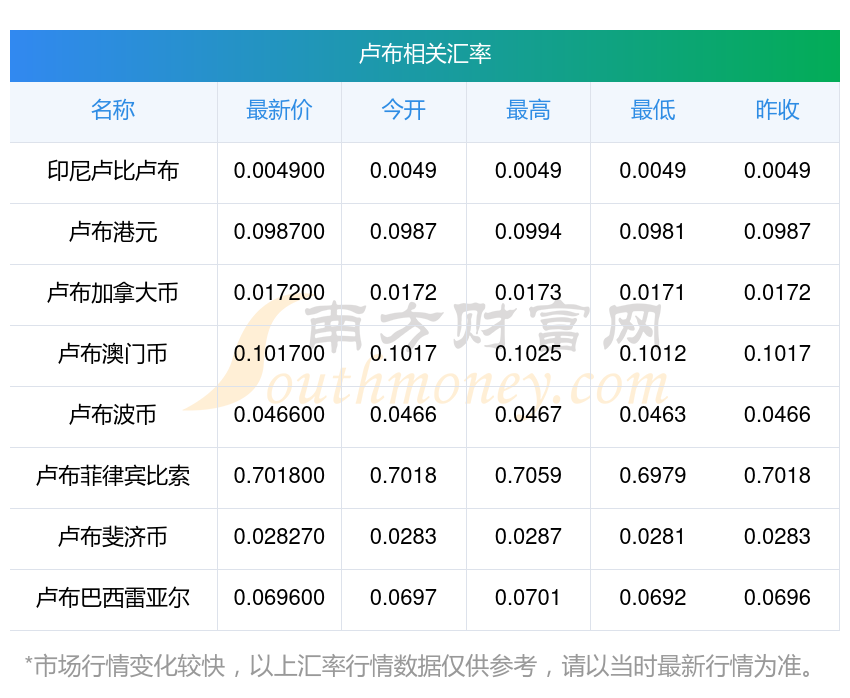Click 卢布澳门币 lowest value 0.1012
Image resolution: width=850 pixels, height=698 pixels.
click(x=653, y=354)
